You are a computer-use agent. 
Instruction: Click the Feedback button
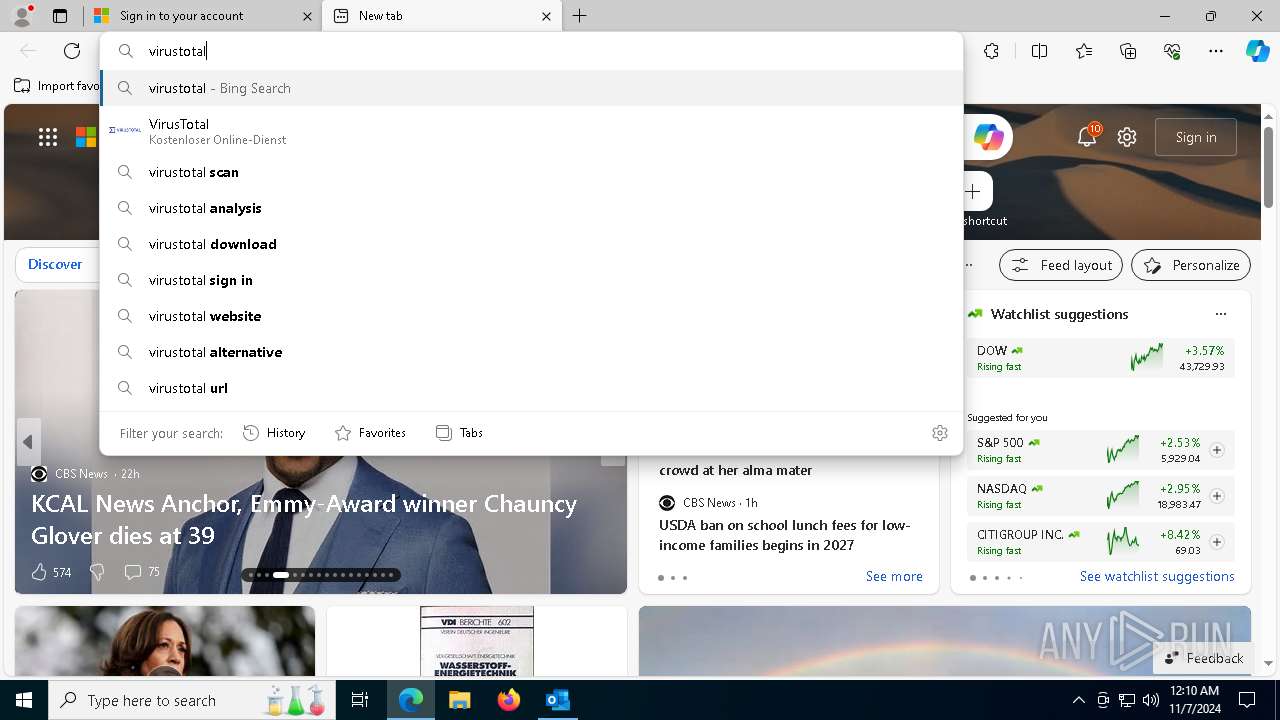point(1203,658)
